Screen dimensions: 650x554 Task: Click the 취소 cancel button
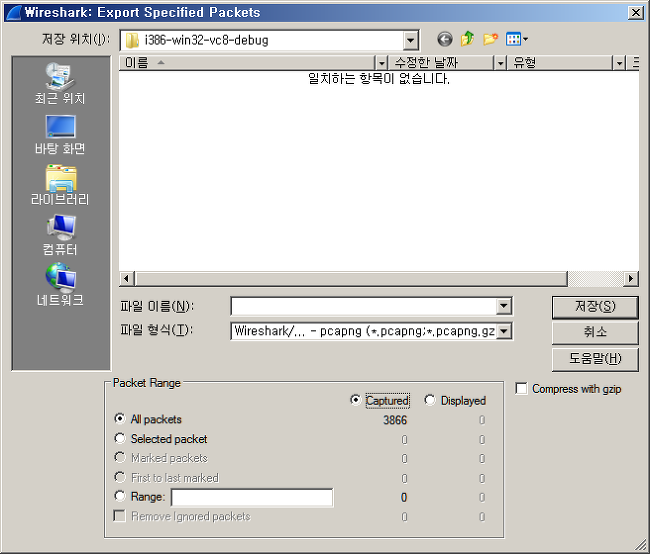(595, 333)
